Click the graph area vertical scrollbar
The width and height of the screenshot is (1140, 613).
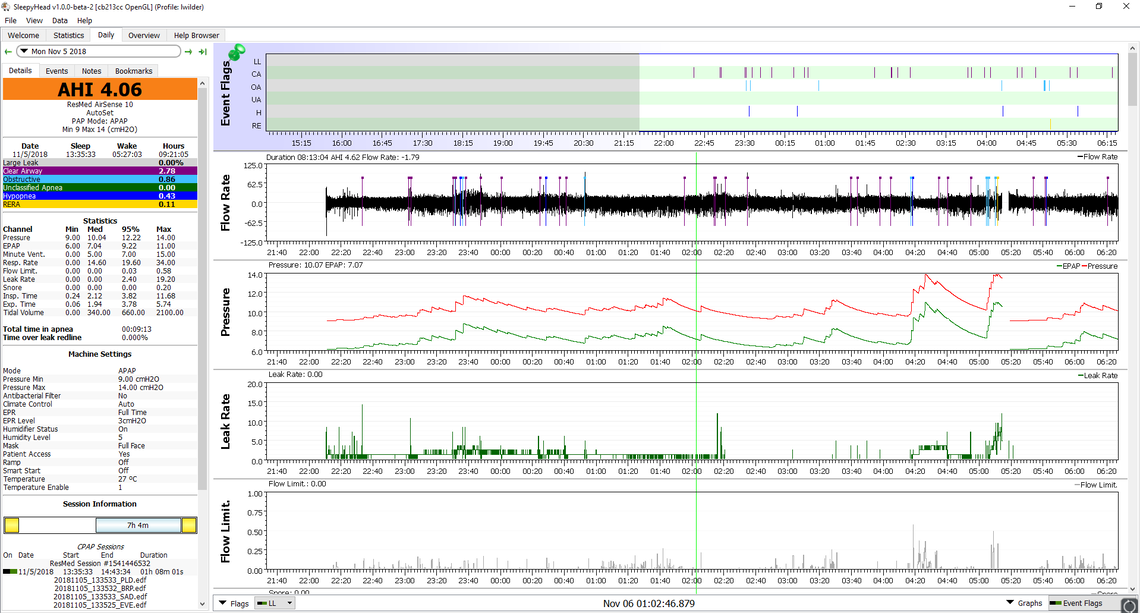[x=1132, y=300]
